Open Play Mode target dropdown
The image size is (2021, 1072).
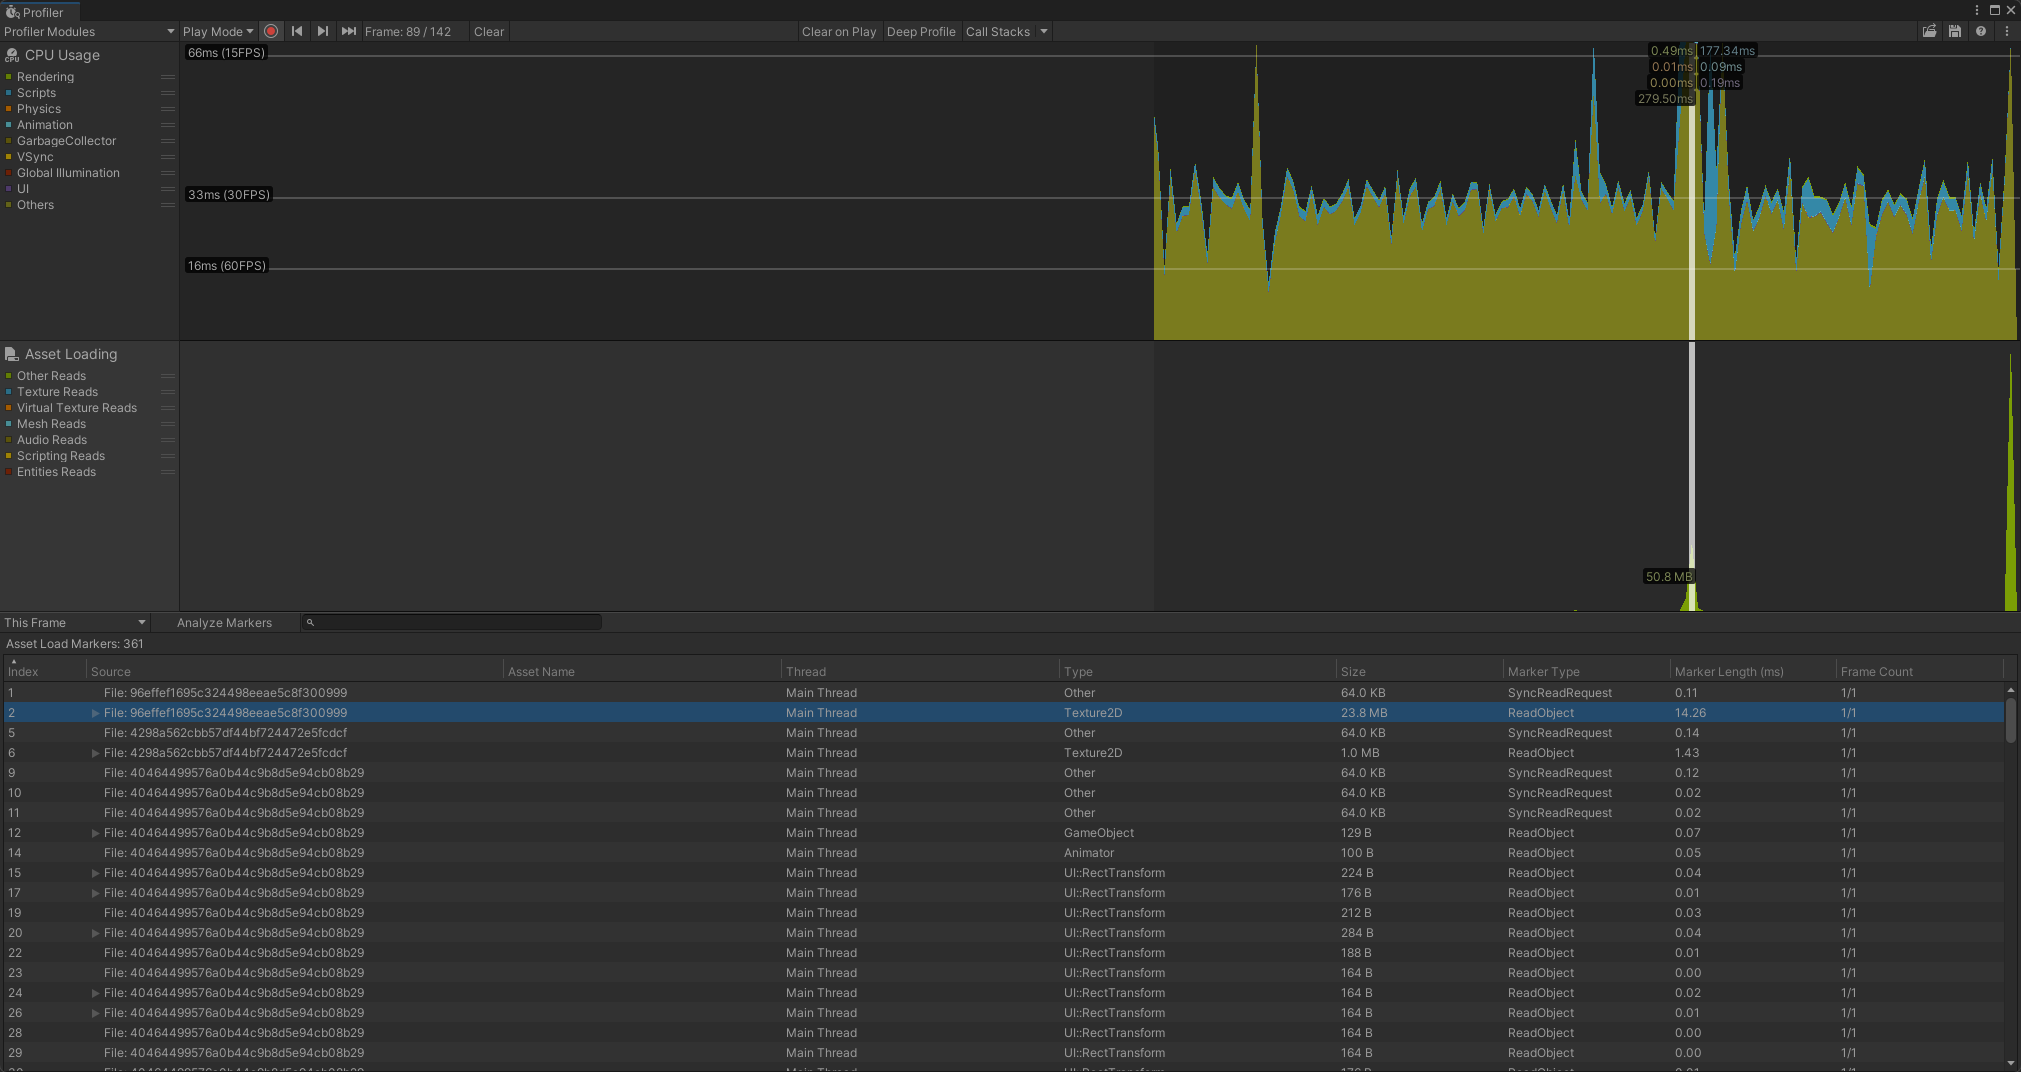(x=218, y=32)
